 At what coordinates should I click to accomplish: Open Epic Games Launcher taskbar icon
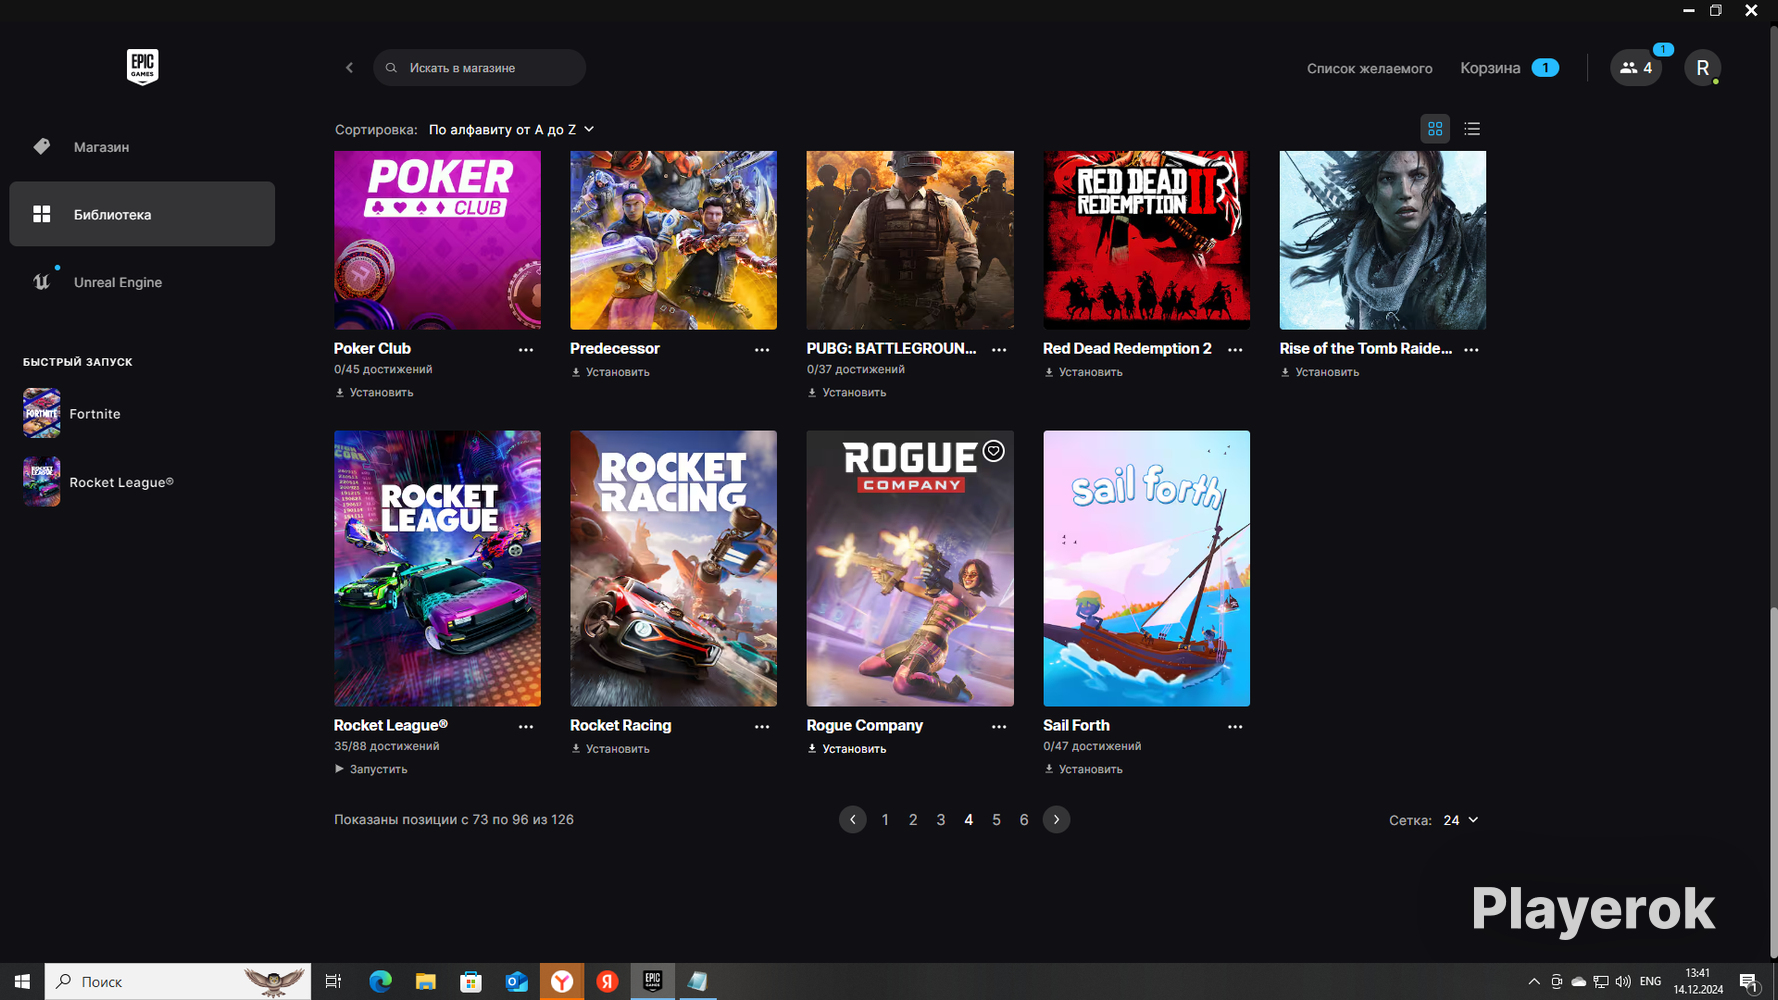pyautogui.click(x=653, y=982)
